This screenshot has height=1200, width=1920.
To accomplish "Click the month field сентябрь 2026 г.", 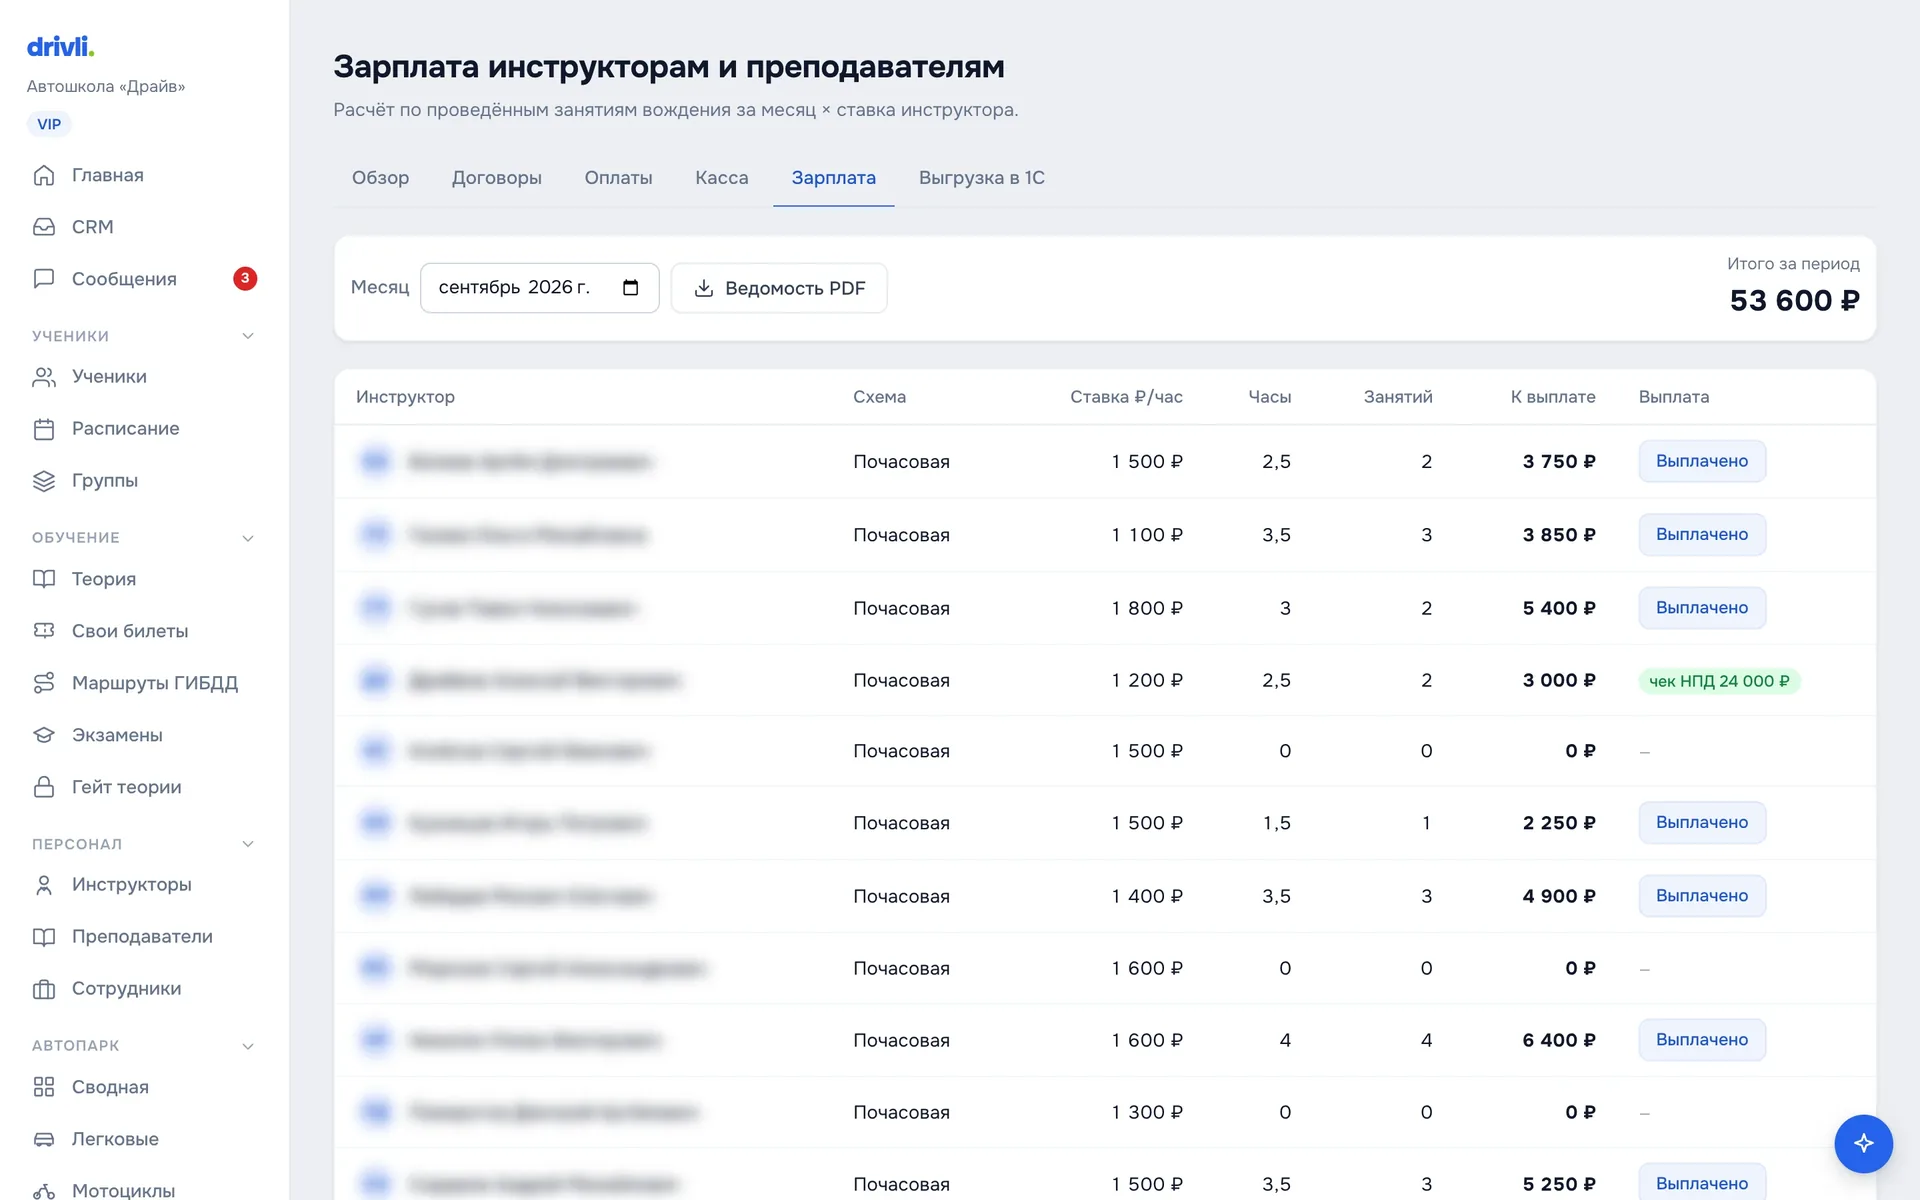I will [539, 288].
